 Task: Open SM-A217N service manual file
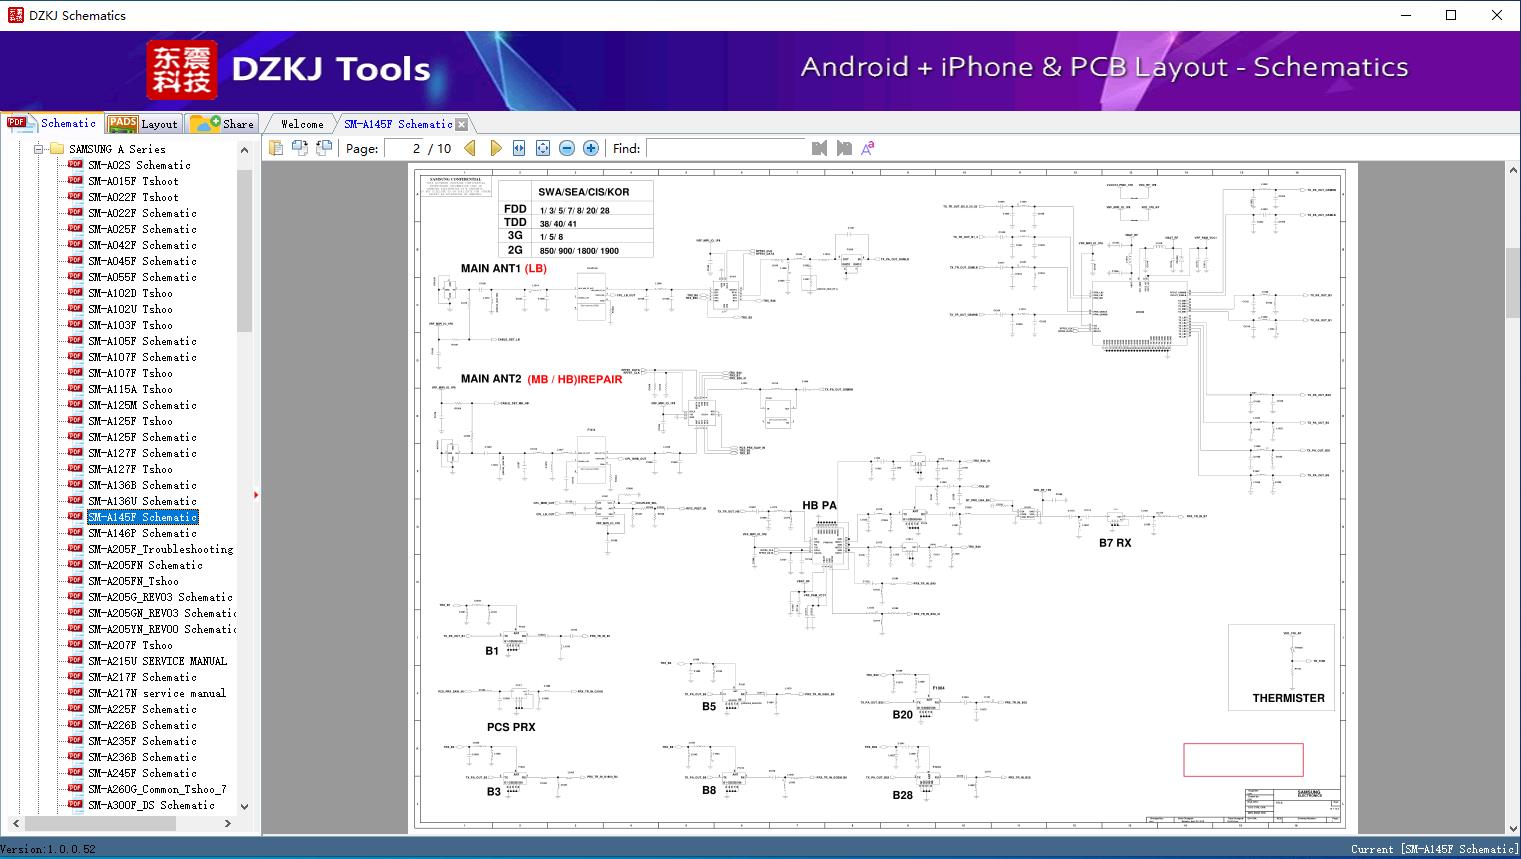tap(156, 693)
